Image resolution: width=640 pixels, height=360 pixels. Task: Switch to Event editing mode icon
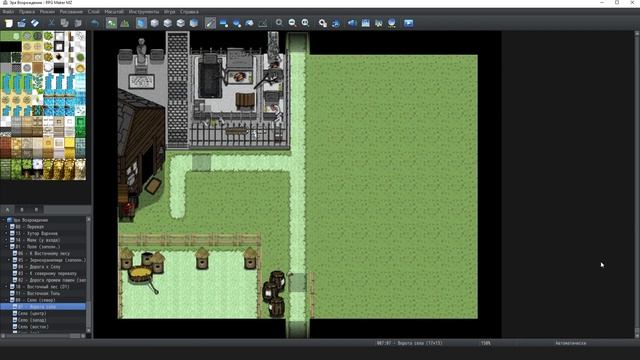click(124, 23)
